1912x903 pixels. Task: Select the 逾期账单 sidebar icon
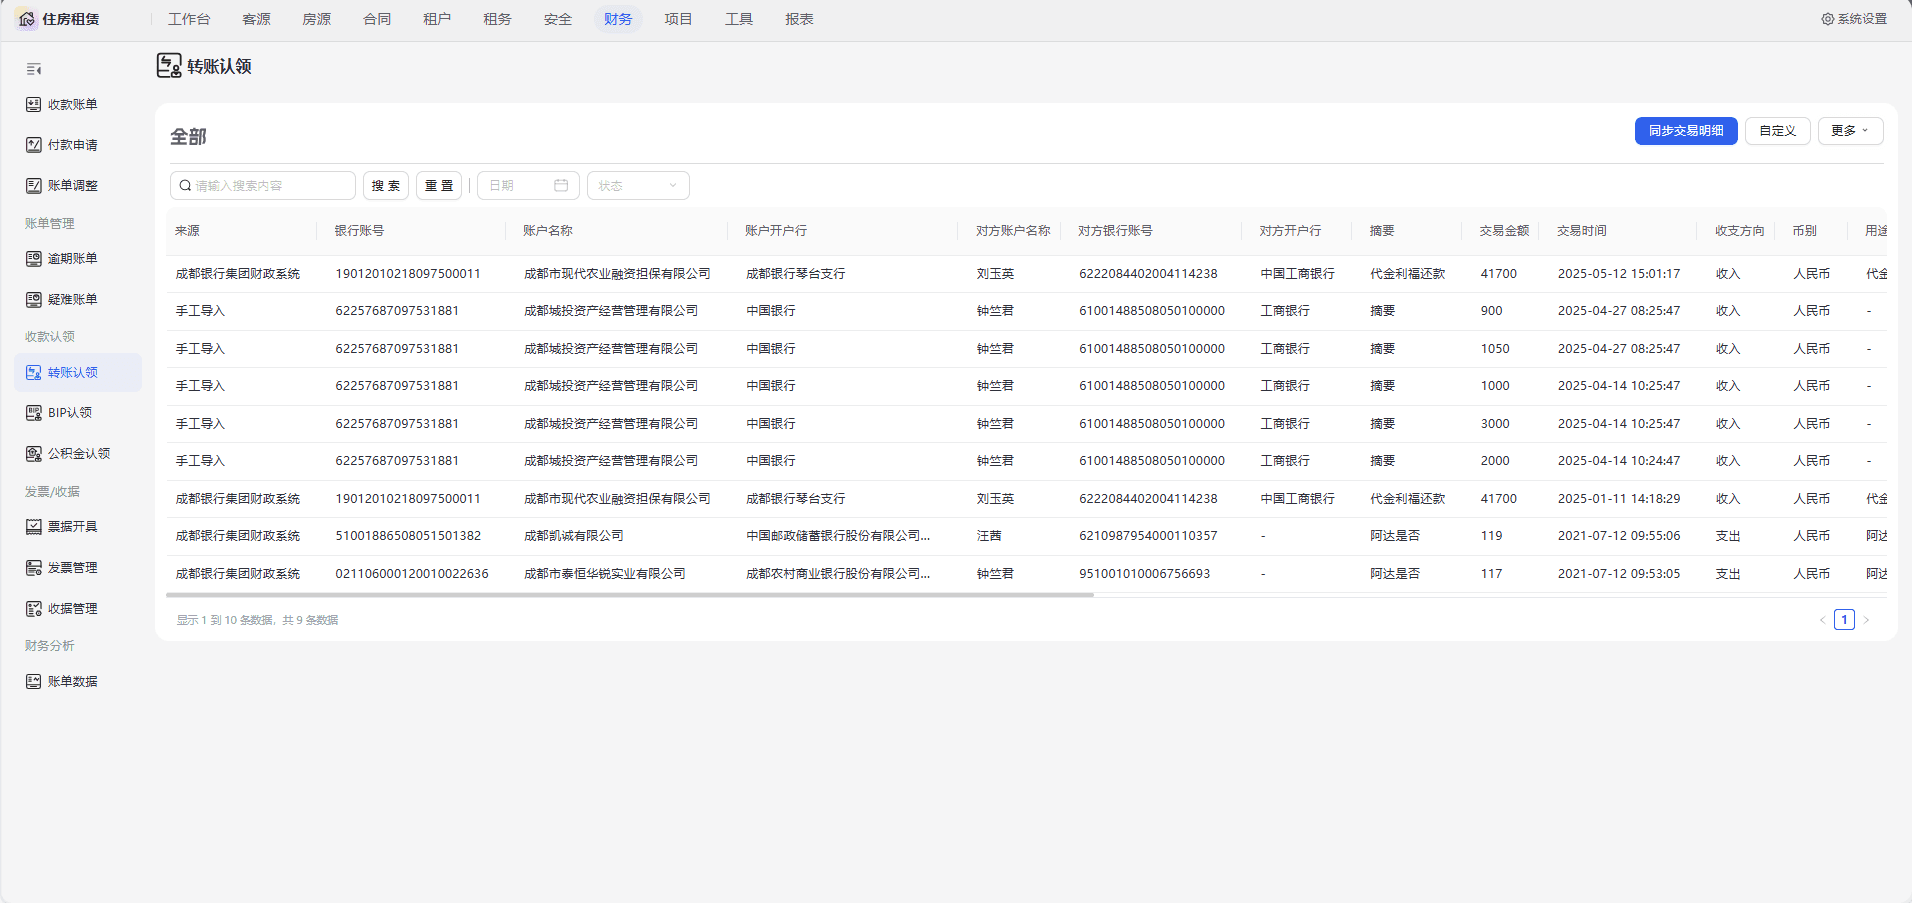pos(34,259)
